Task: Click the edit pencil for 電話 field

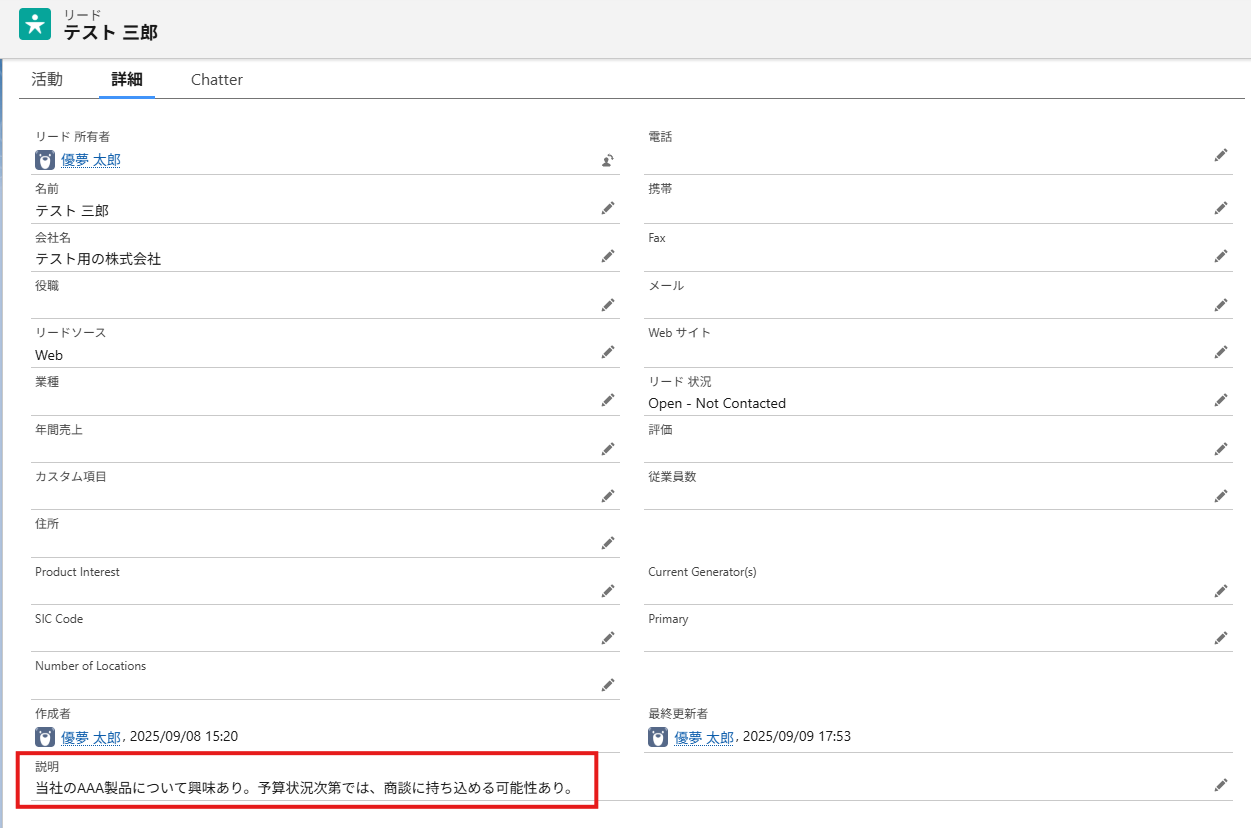Action: (1220, 155)
